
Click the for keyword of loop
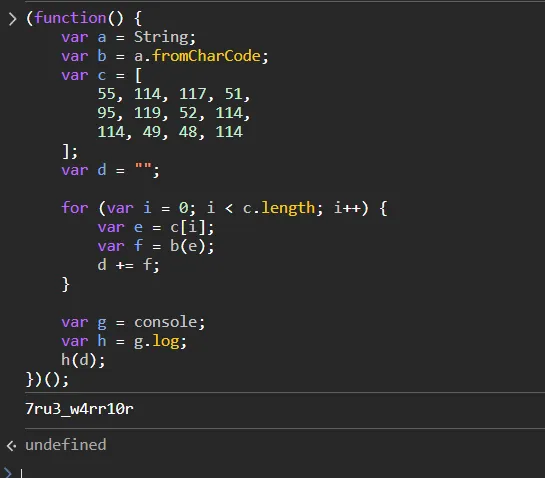click(75, 208)
